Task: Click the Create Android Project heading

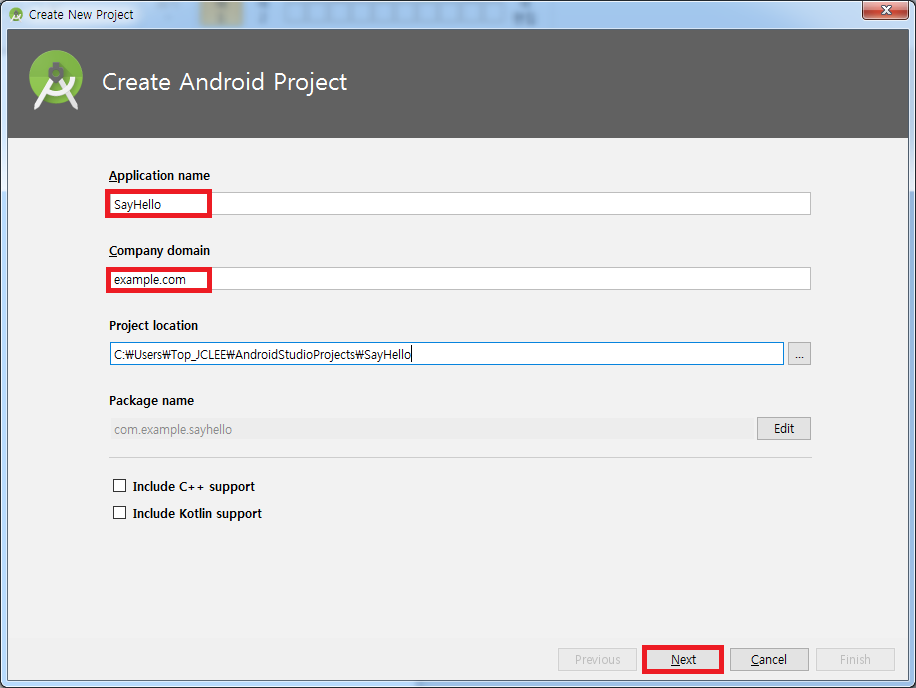Action: point(224,82)
